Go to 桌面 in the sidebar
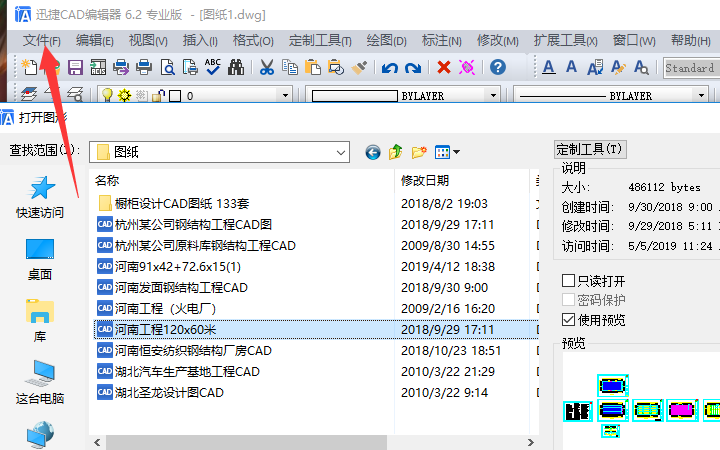Screen dimensions: 720x450 [40, 259]
